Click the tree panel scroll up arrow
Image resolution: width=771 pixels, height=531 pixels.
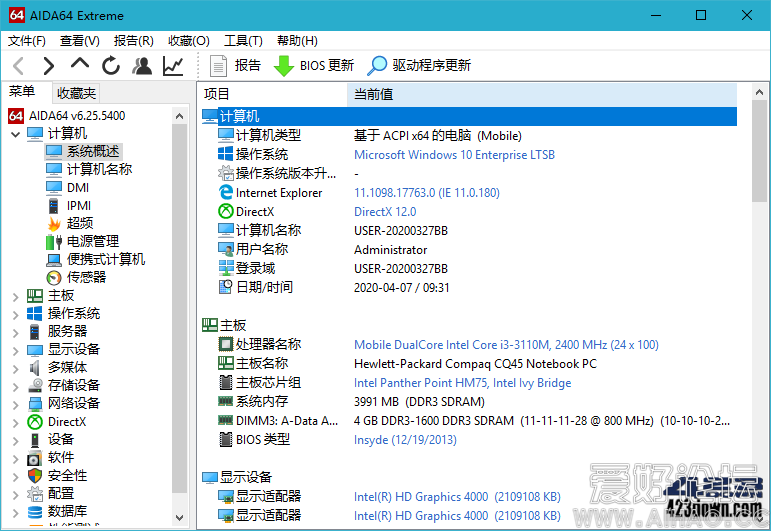pyautogui.click(x=179, y=116)
